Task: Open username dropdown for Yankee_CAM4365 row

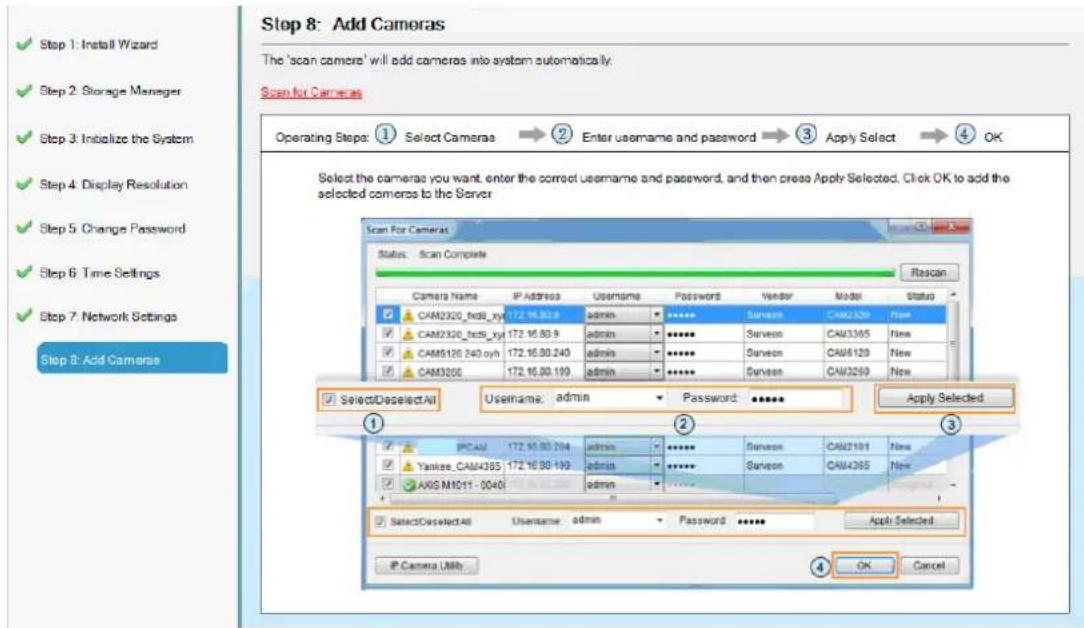Action: 657,465
